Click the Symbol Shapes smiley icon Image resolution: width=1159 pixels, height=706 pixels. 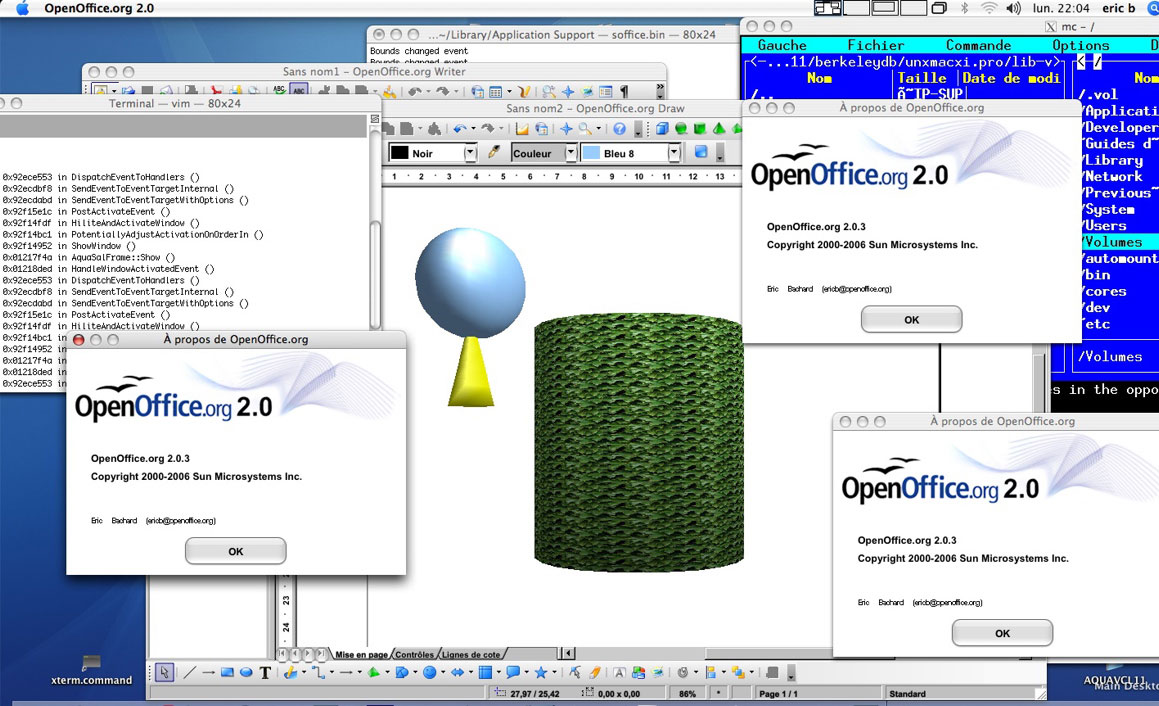point(429,672)
